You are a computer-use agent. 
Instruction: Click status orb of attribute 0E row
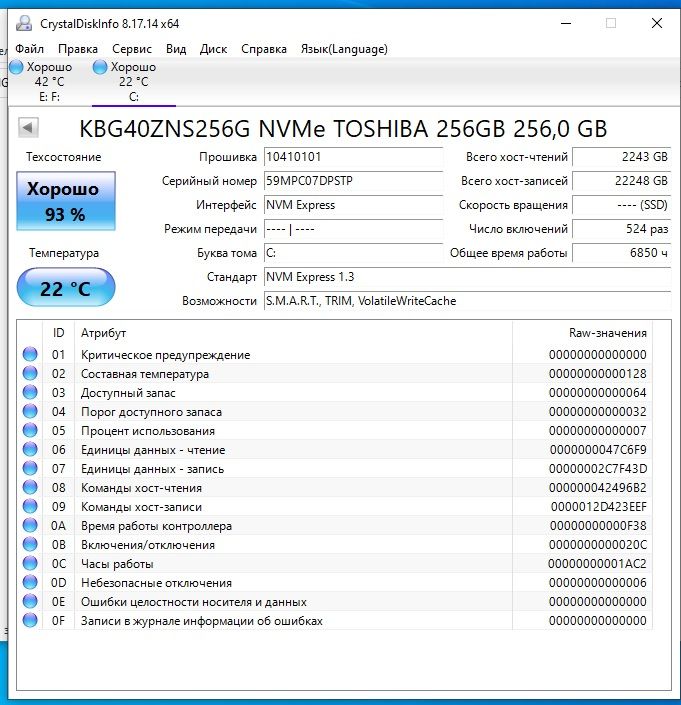pos(30,601)
